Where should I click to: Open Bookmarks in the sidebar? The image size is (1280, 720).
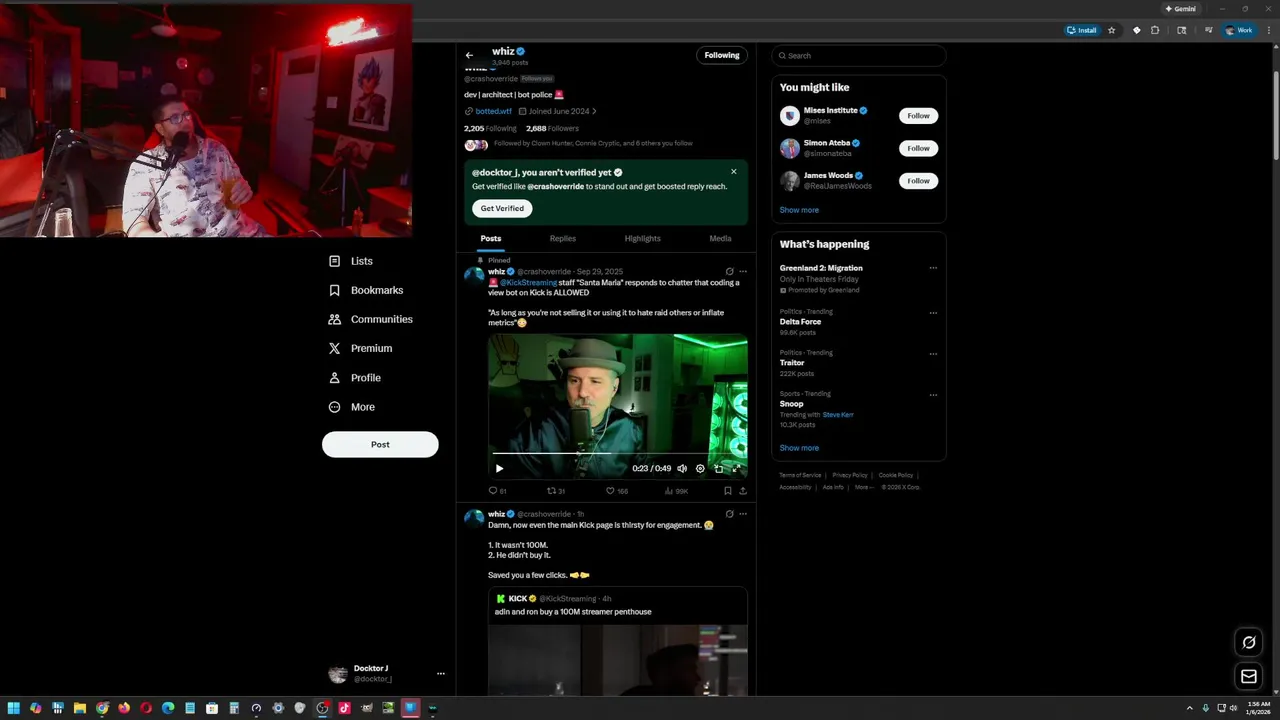click(x=366, y=290)
